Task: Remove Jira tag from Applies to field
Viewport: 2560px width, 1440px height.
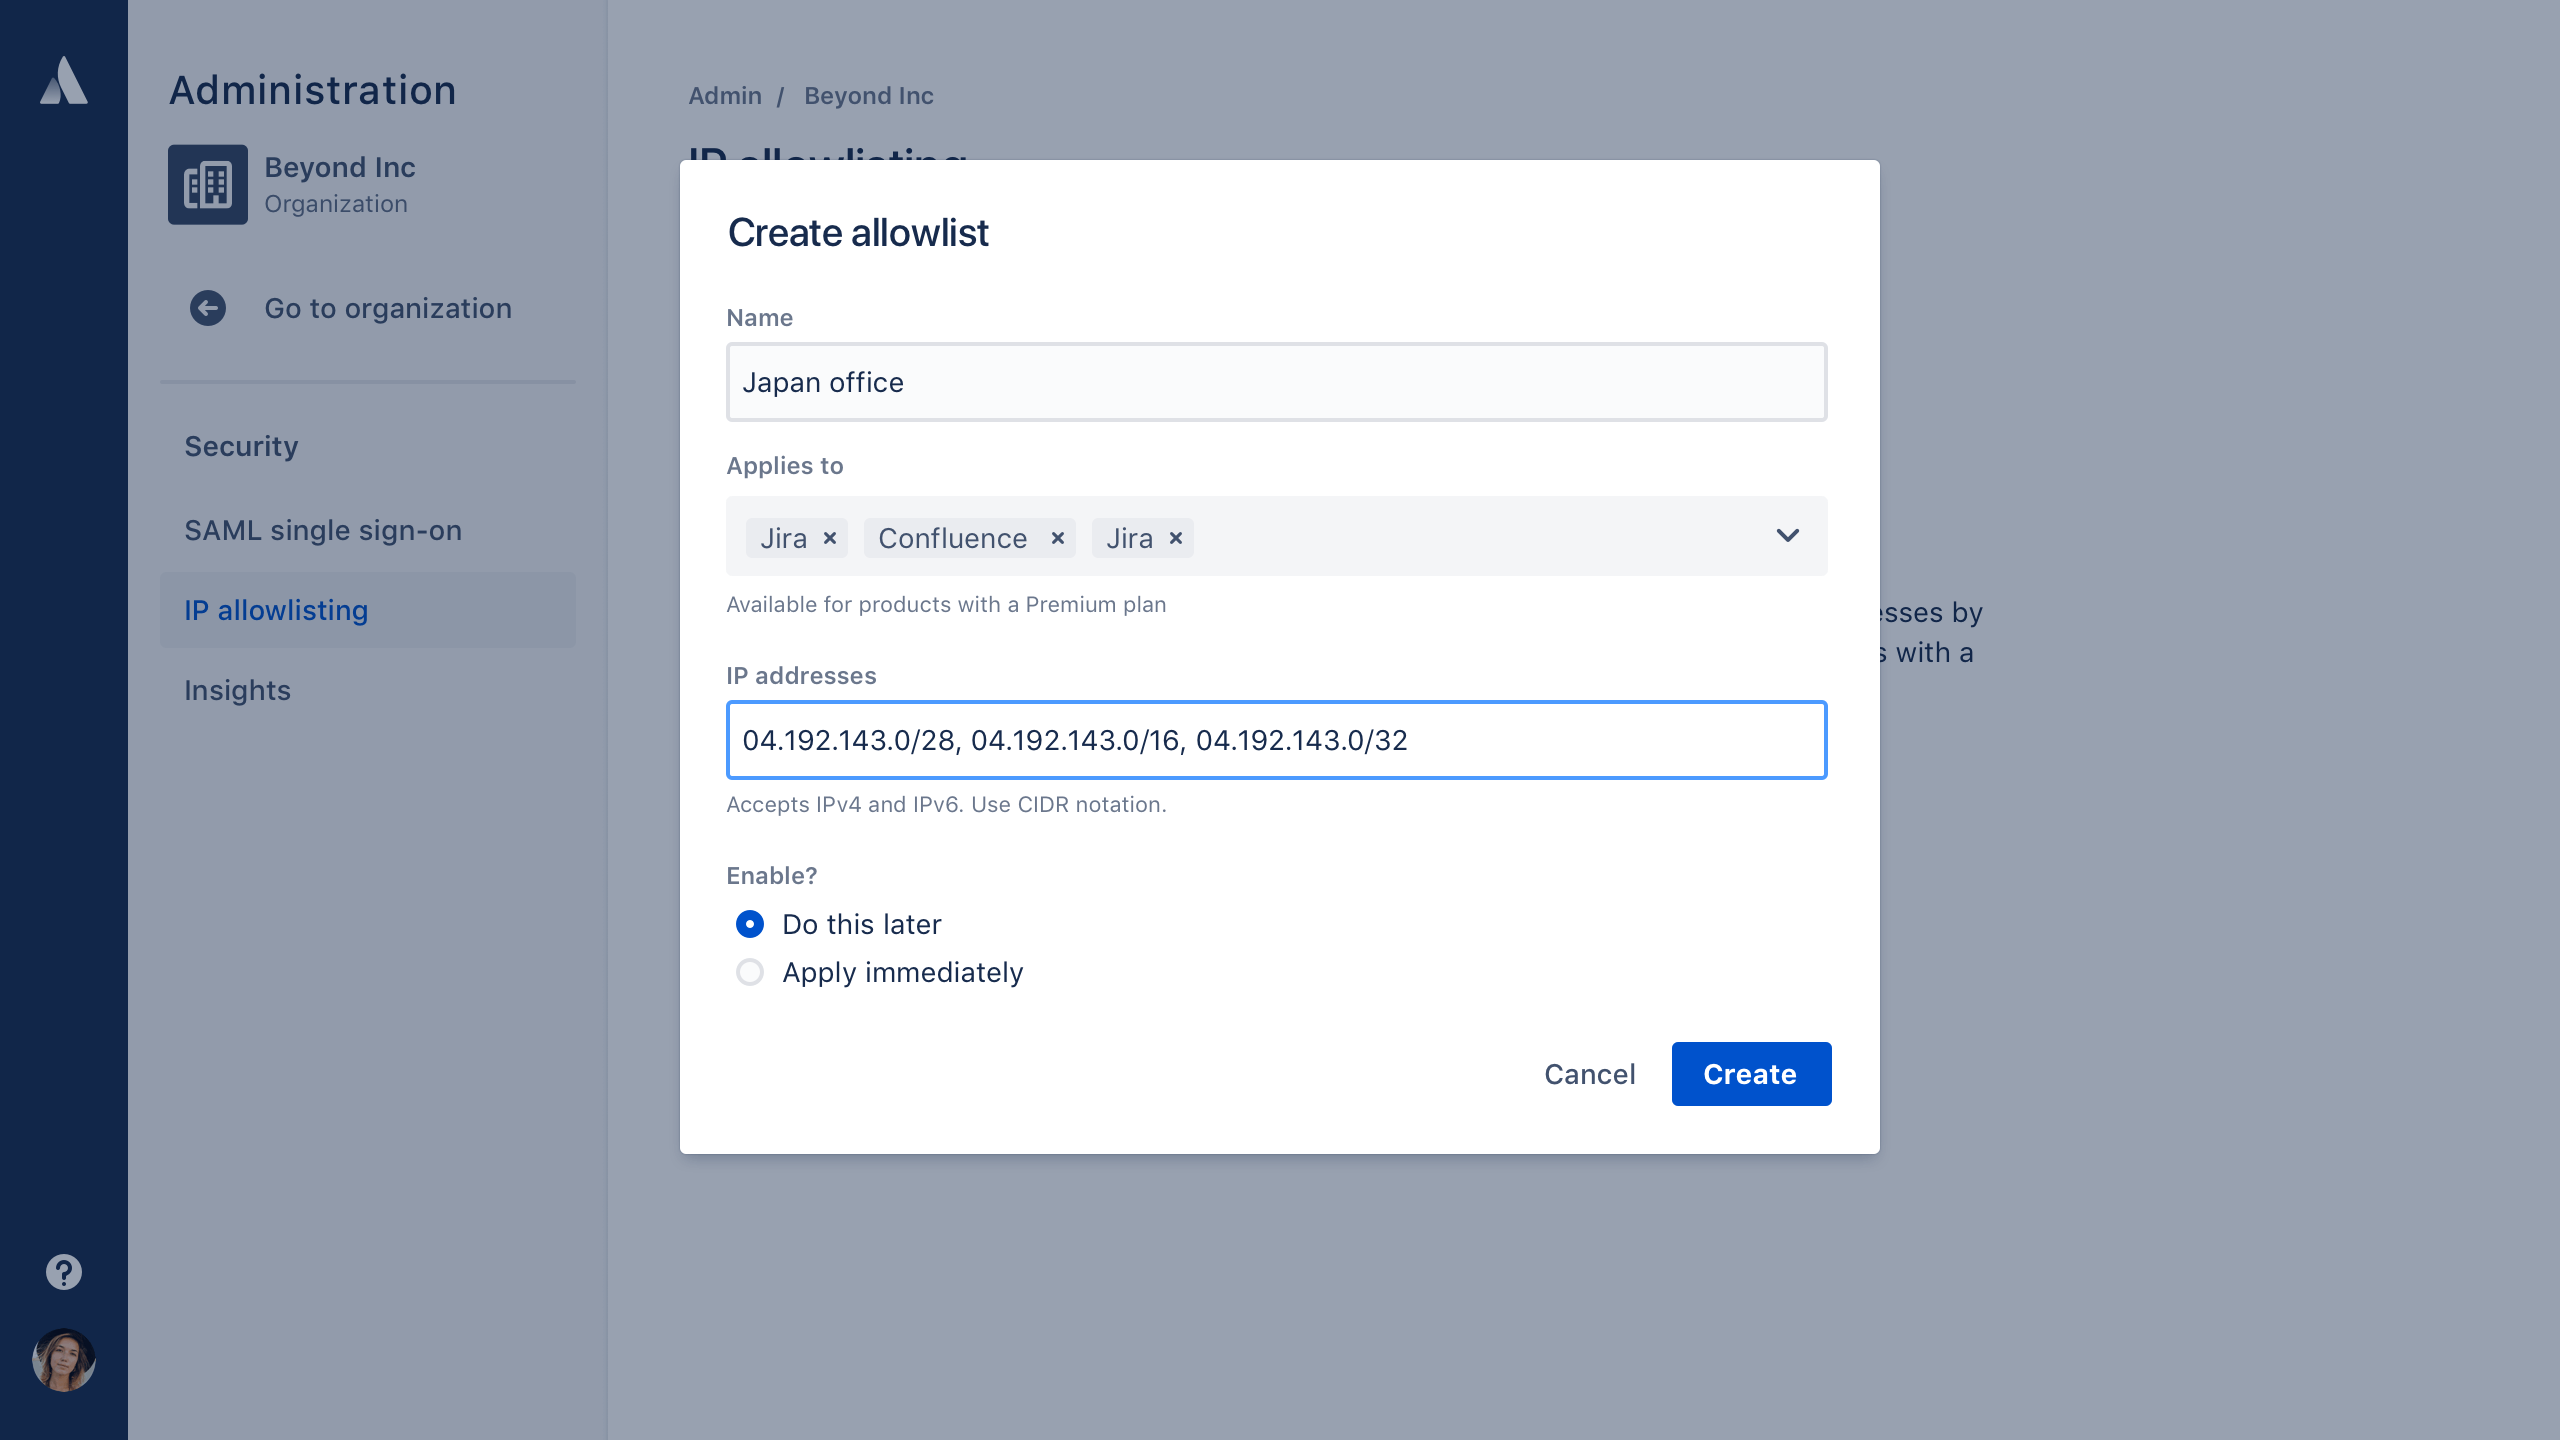Action: [832, 538]
